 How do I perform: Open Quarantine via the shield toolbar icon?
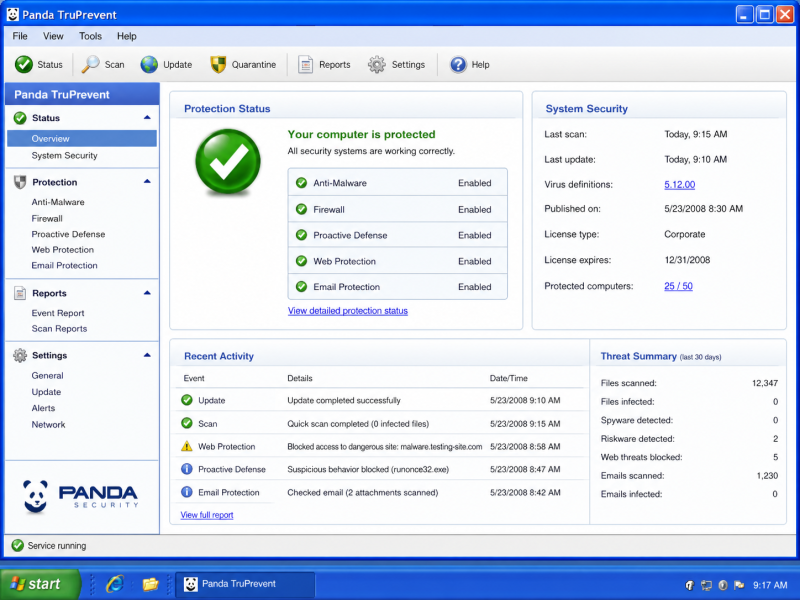(x=218, y=64)
